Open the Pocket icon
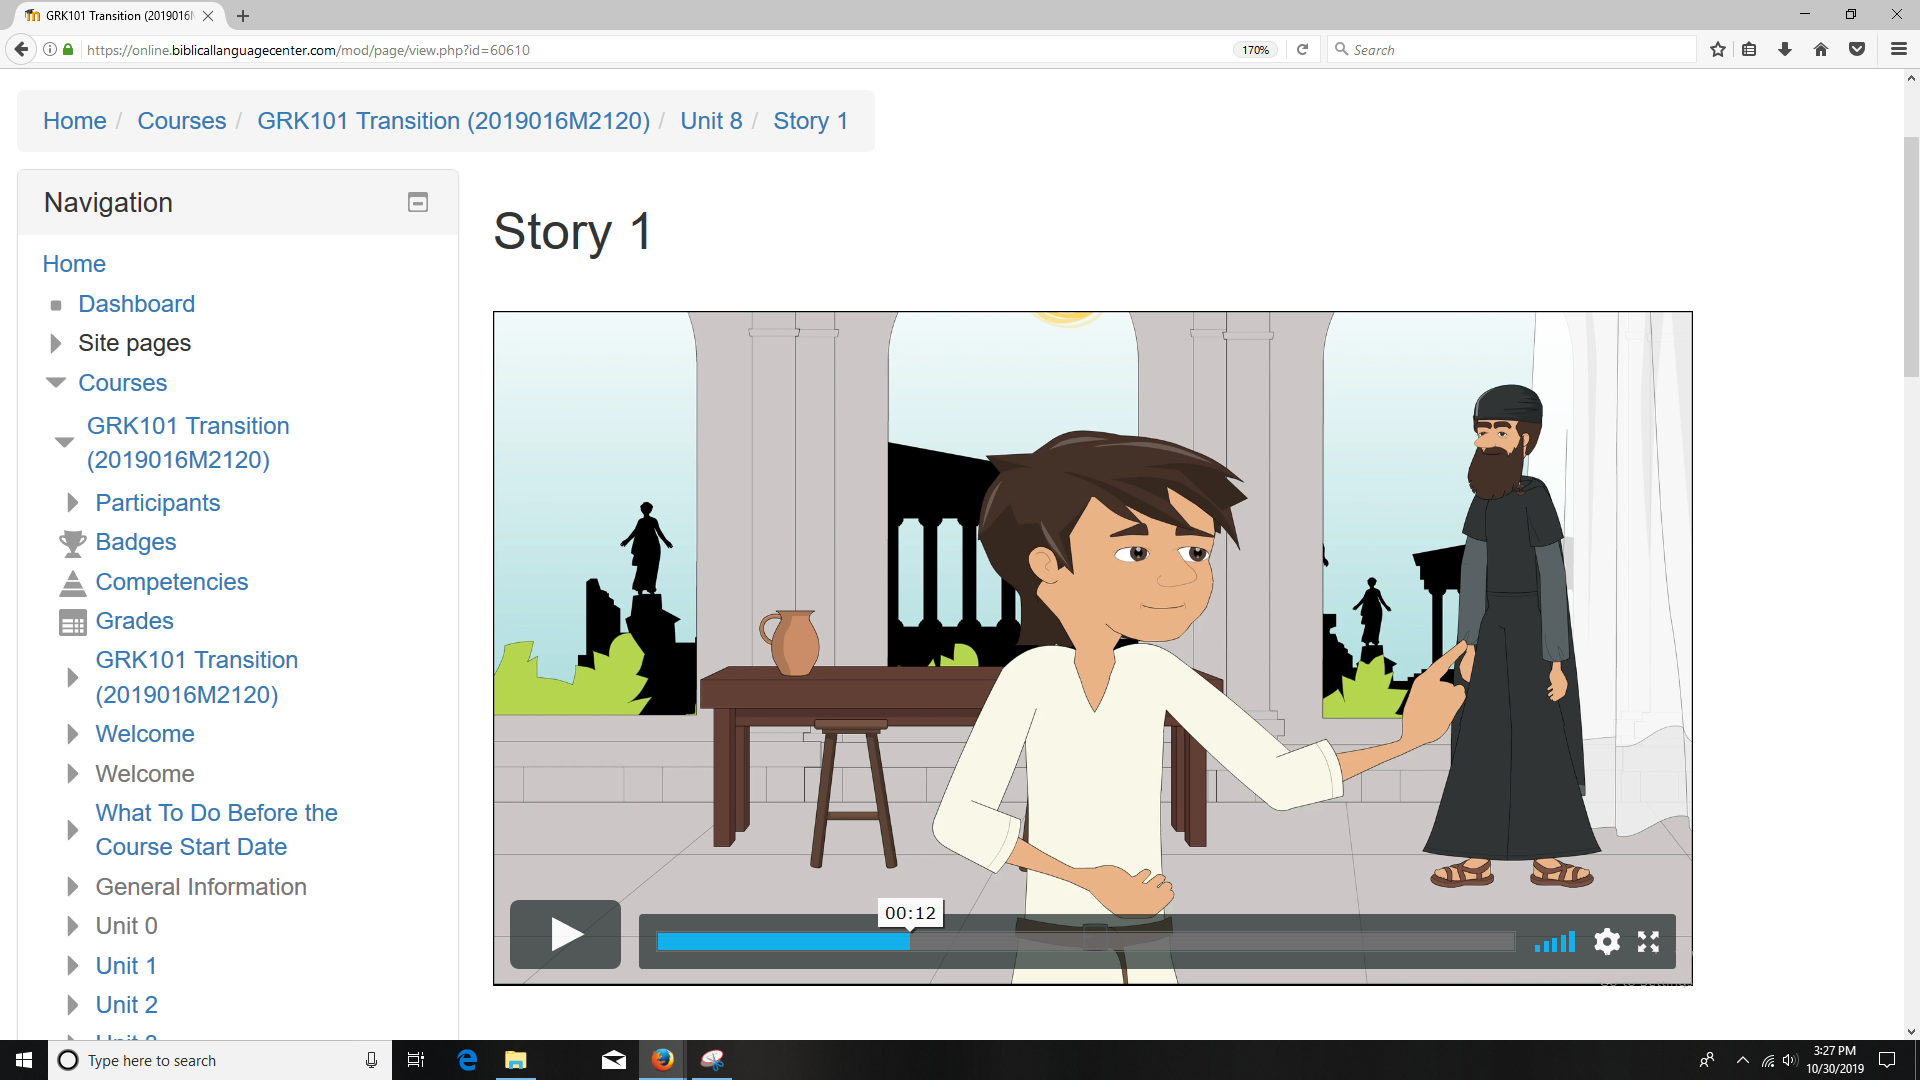This screenshot has height=1080, width=1920. point(1857,49)
